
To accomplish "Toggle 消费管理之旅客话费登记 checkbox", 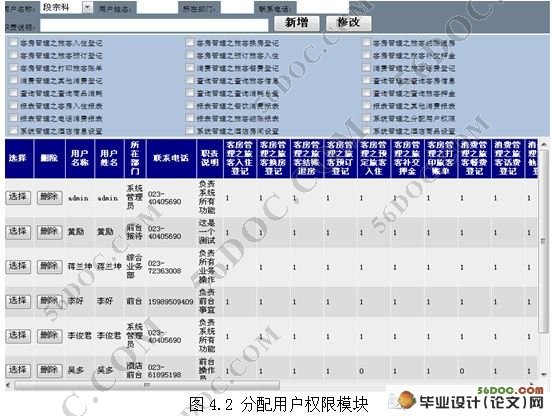I will click(366, 68).
